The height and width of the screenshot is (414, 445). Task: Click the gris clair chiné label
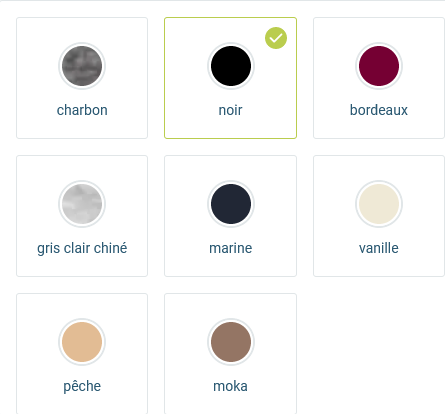click(82, 248)
